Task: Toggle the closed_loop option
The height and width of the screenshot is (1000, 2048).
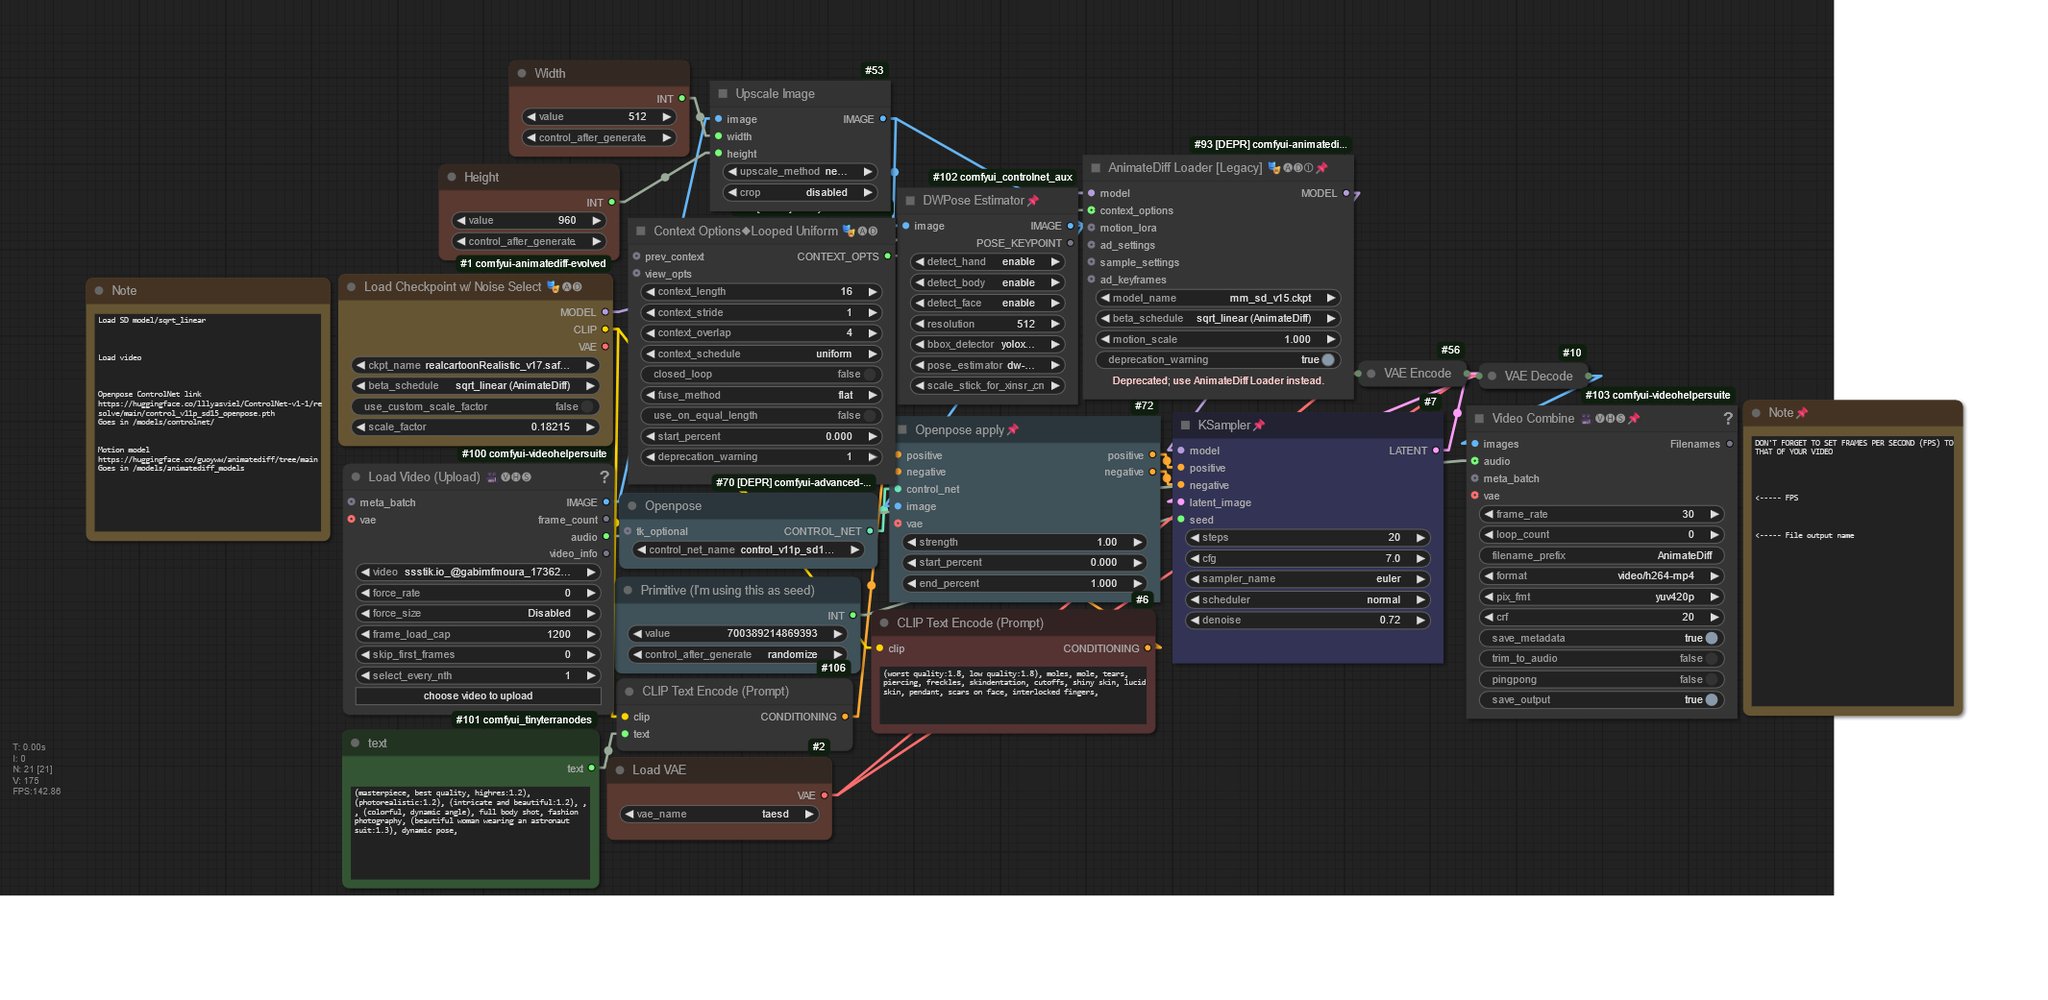Action: click(760, 375)
